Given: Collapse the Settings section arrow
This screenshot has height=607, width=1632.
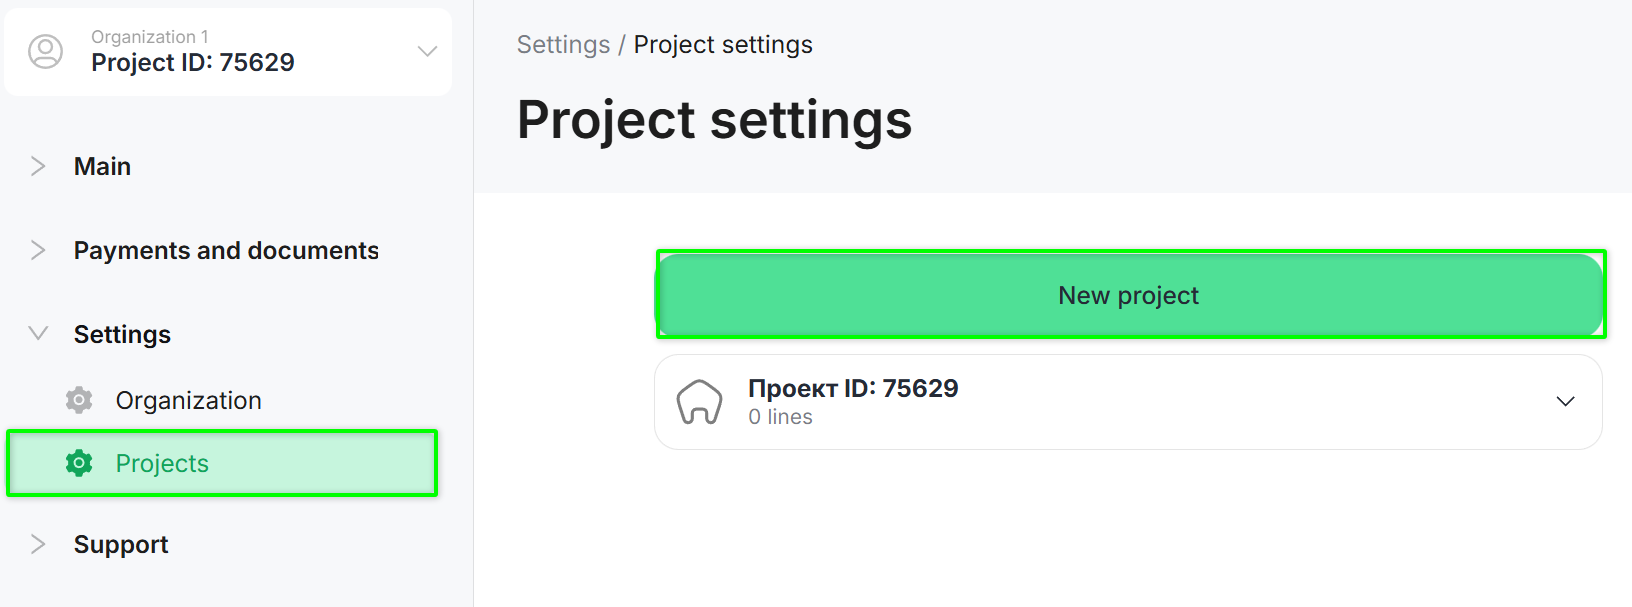Looking at the screenshot, I should tap(38, 334).
